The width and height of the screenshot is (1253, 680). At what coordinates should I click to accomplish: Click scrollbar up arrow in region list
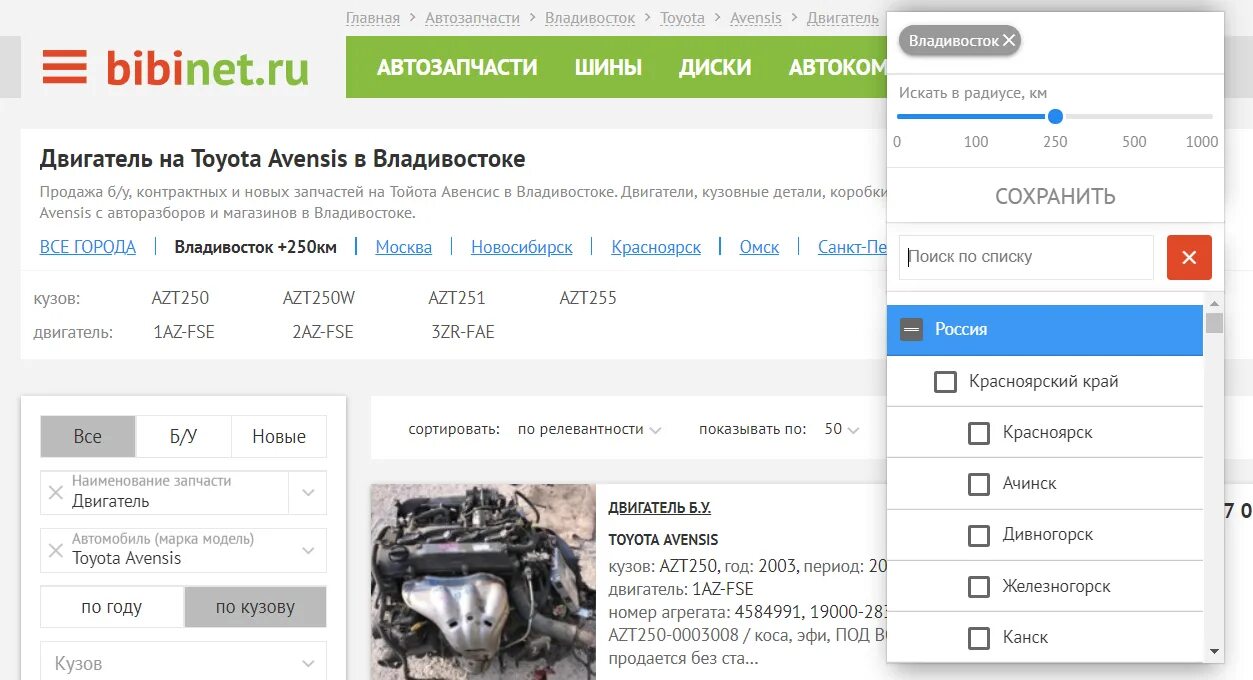(x=1215, y=304)
